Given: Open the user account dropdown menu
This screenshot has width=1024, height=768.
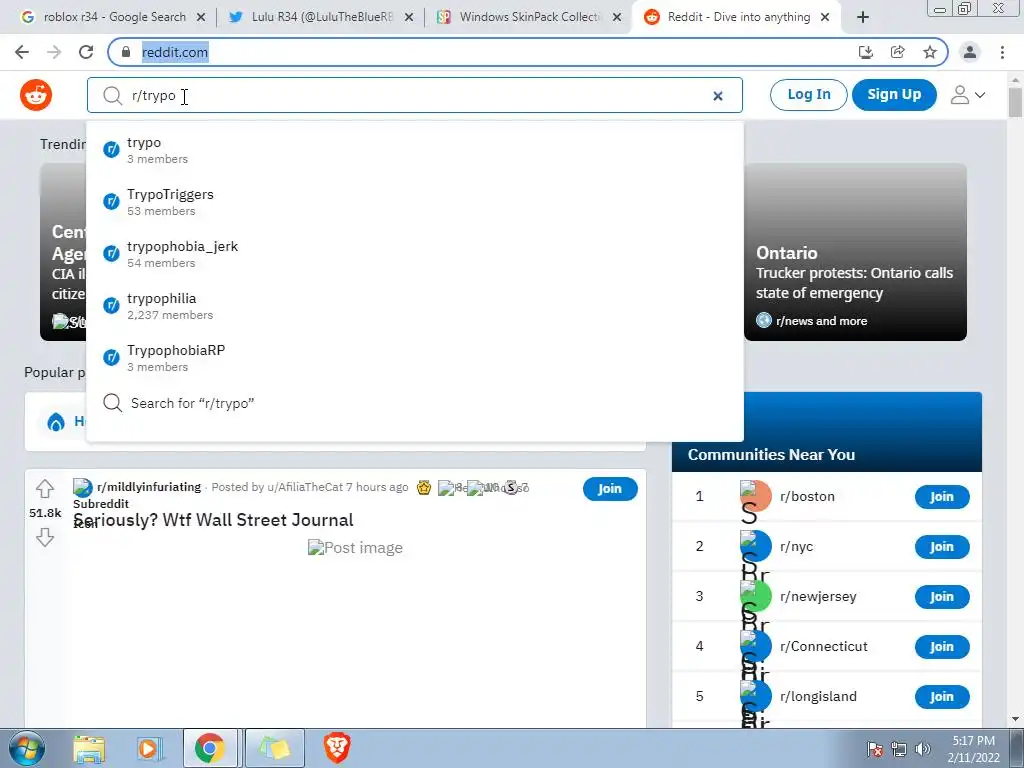Looking at the screenshot, I should [x=967, y=95].
